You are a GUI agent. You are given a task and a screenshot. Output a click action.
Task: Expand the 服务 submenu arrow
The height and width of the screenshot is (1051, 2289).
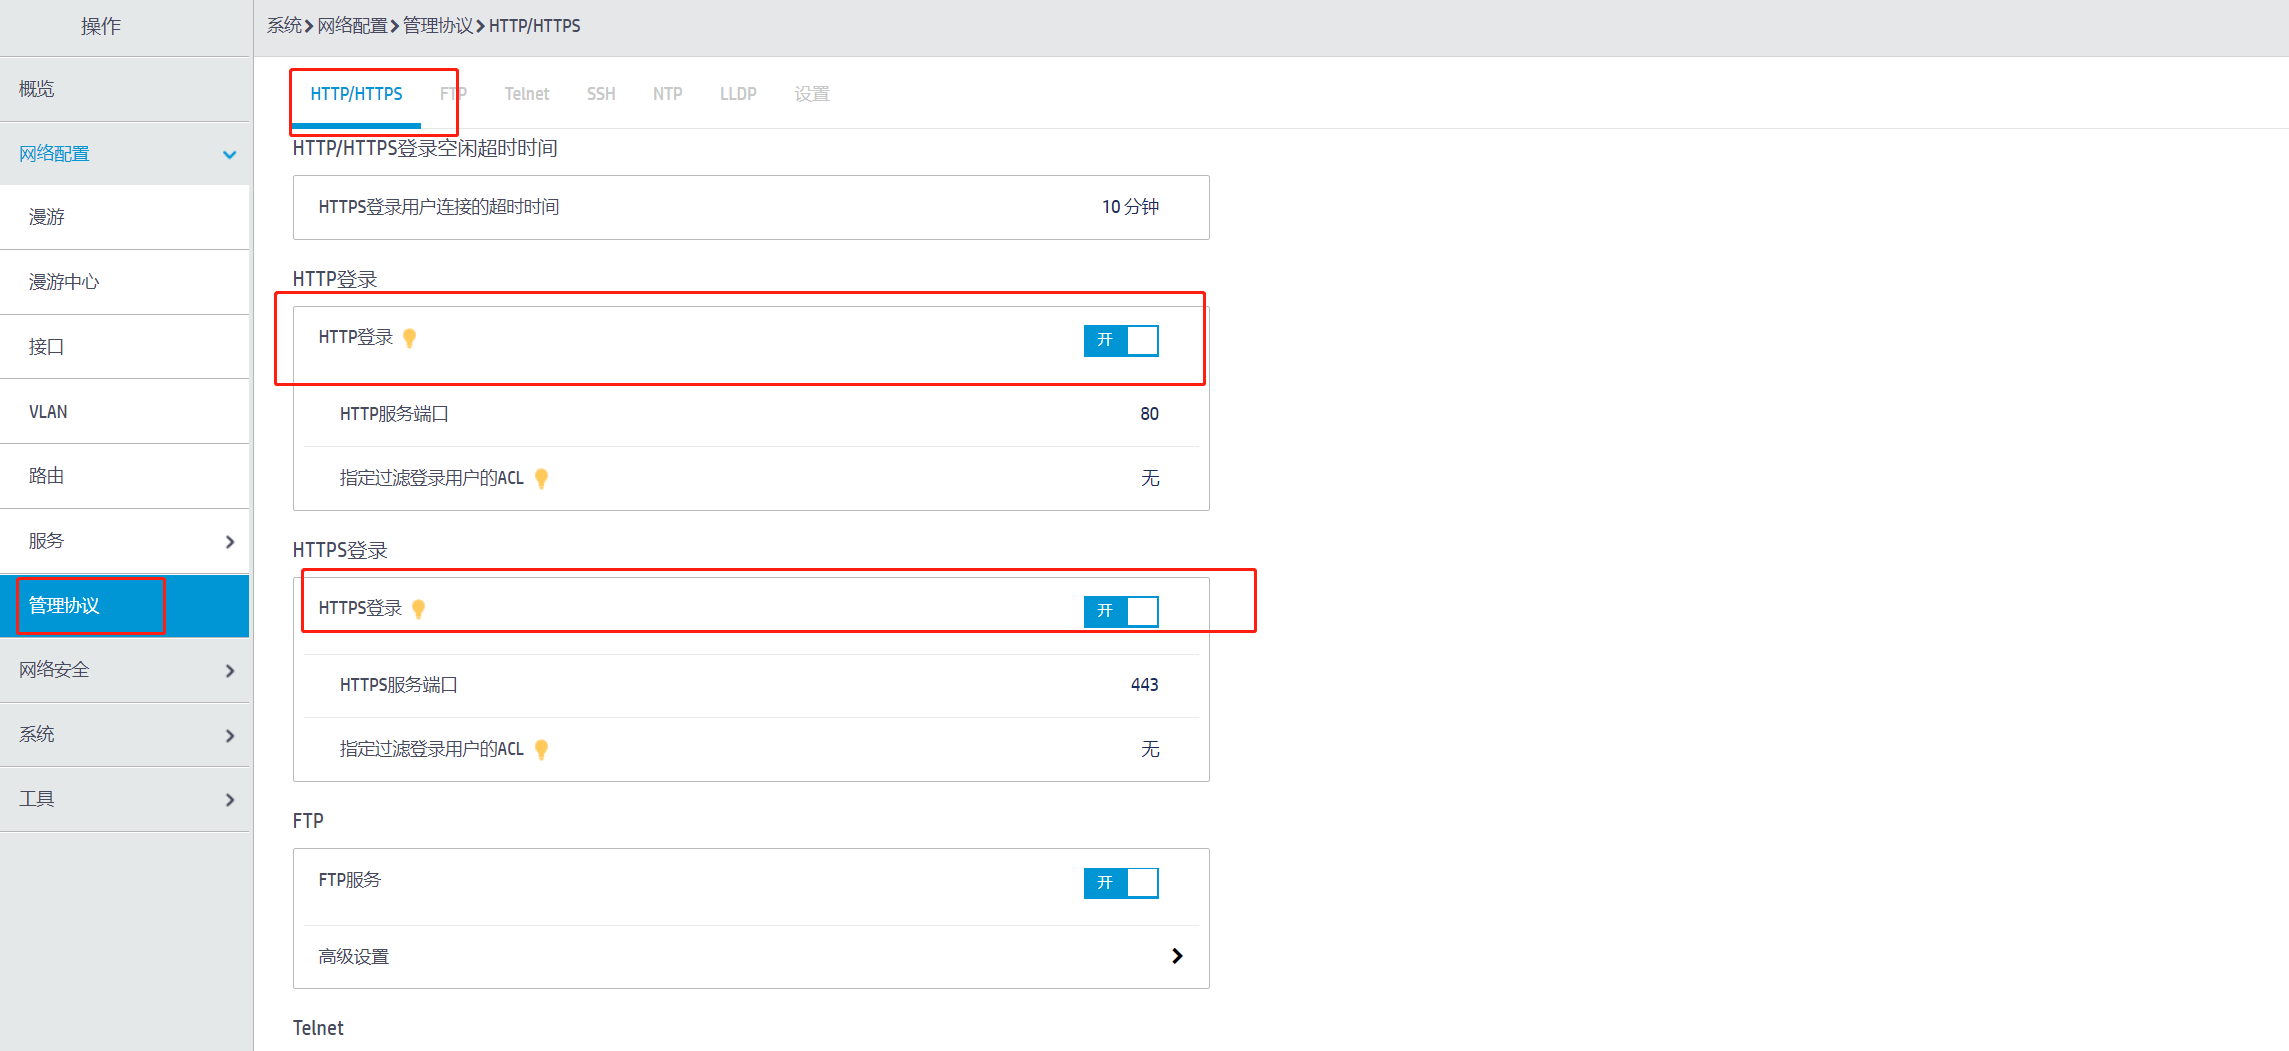tap(230, 541)
